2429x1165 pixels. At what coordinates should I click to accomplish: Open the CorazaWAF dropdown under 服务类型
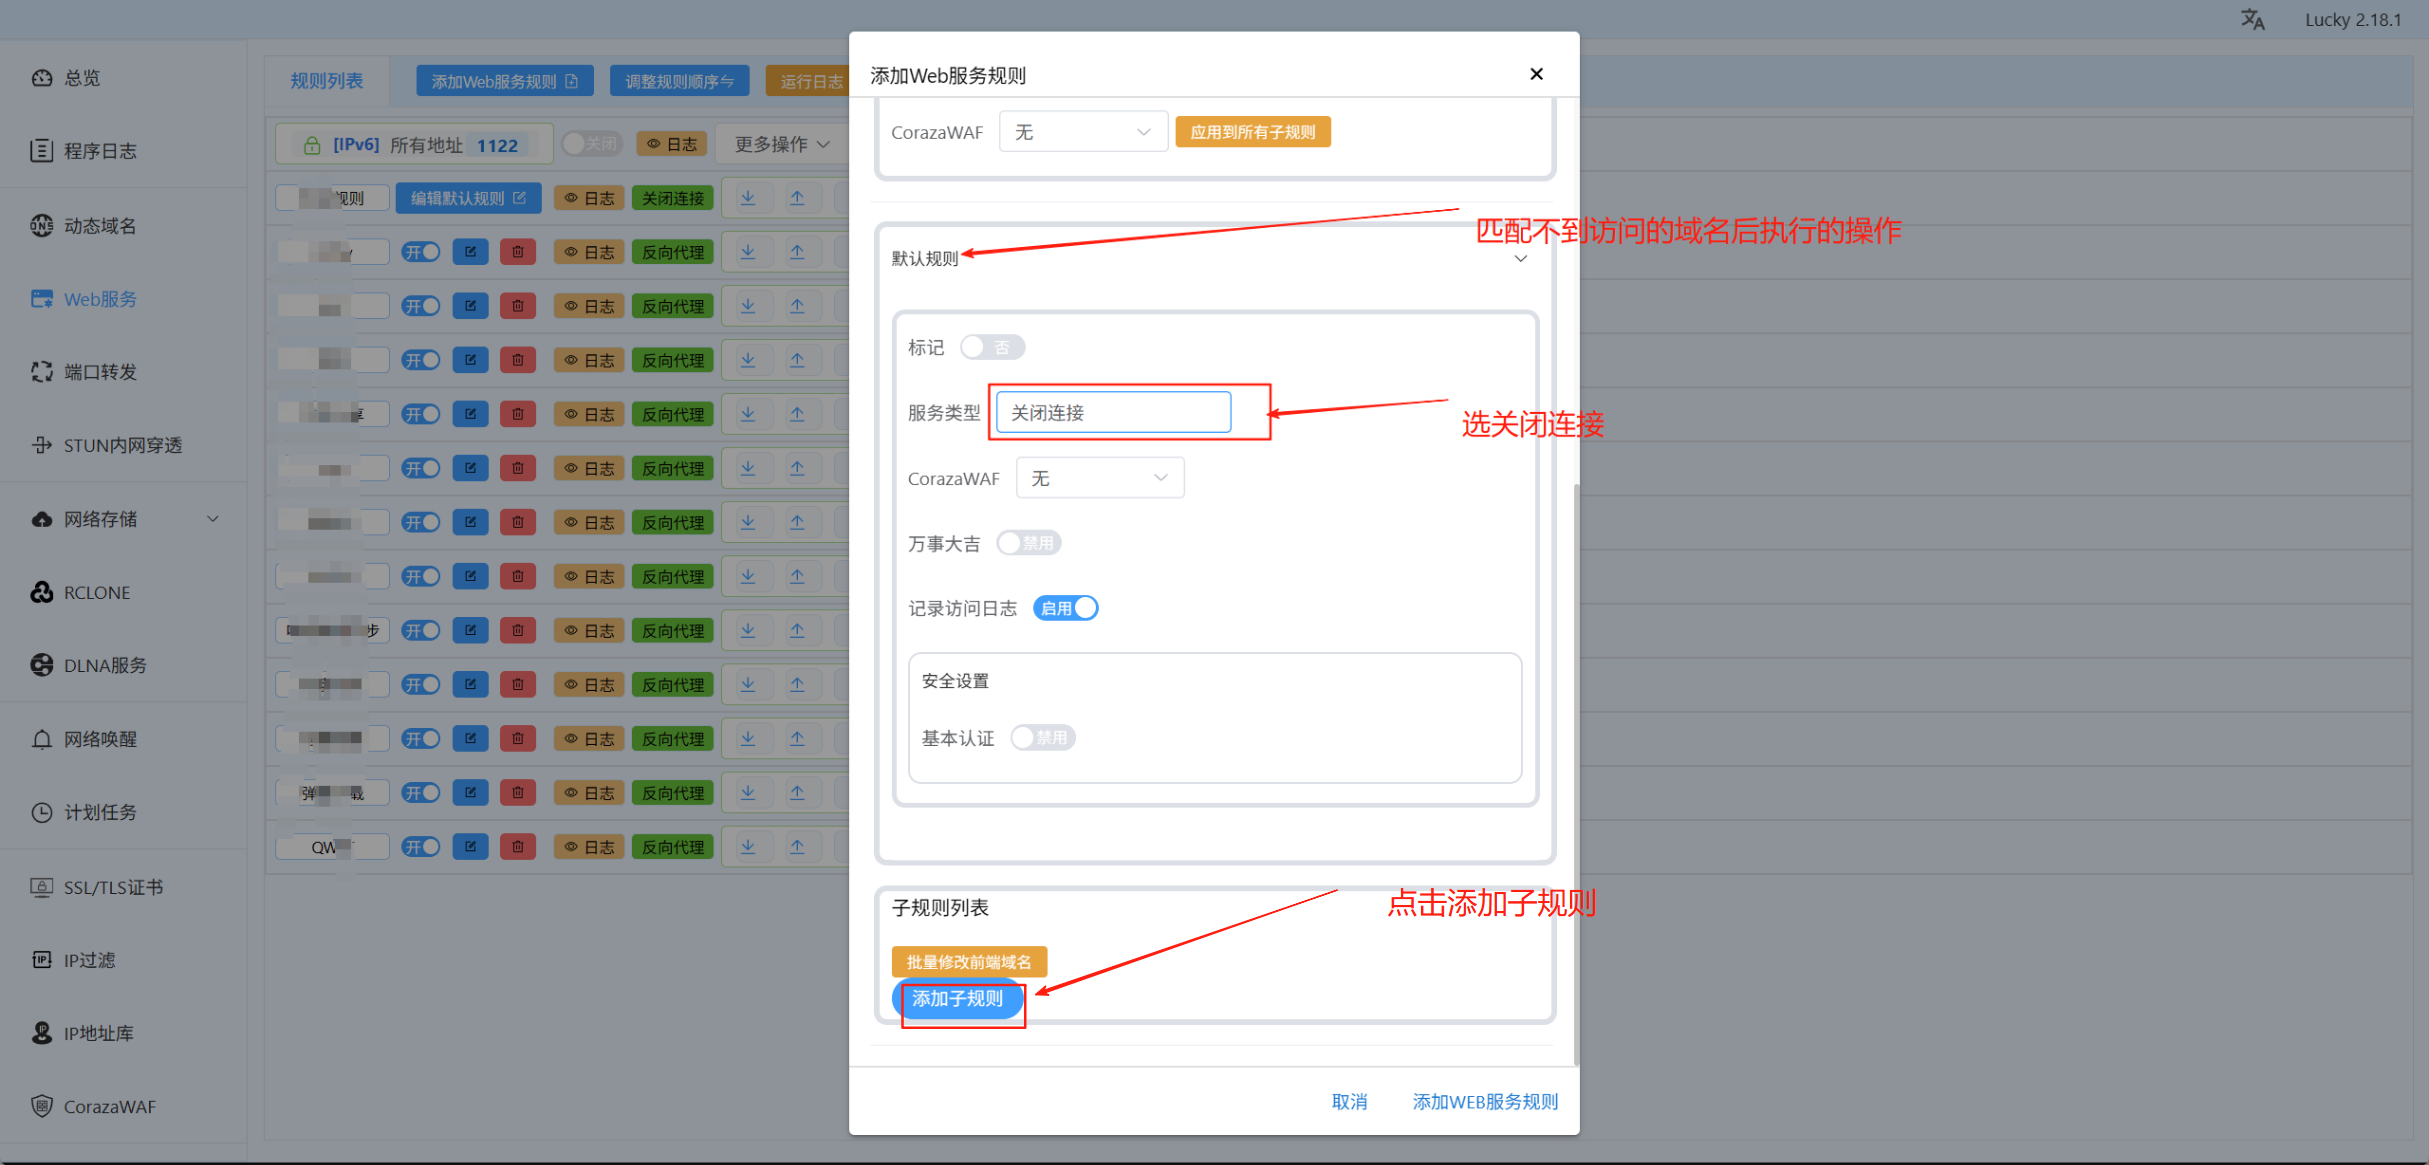(x=1099, y=478)
